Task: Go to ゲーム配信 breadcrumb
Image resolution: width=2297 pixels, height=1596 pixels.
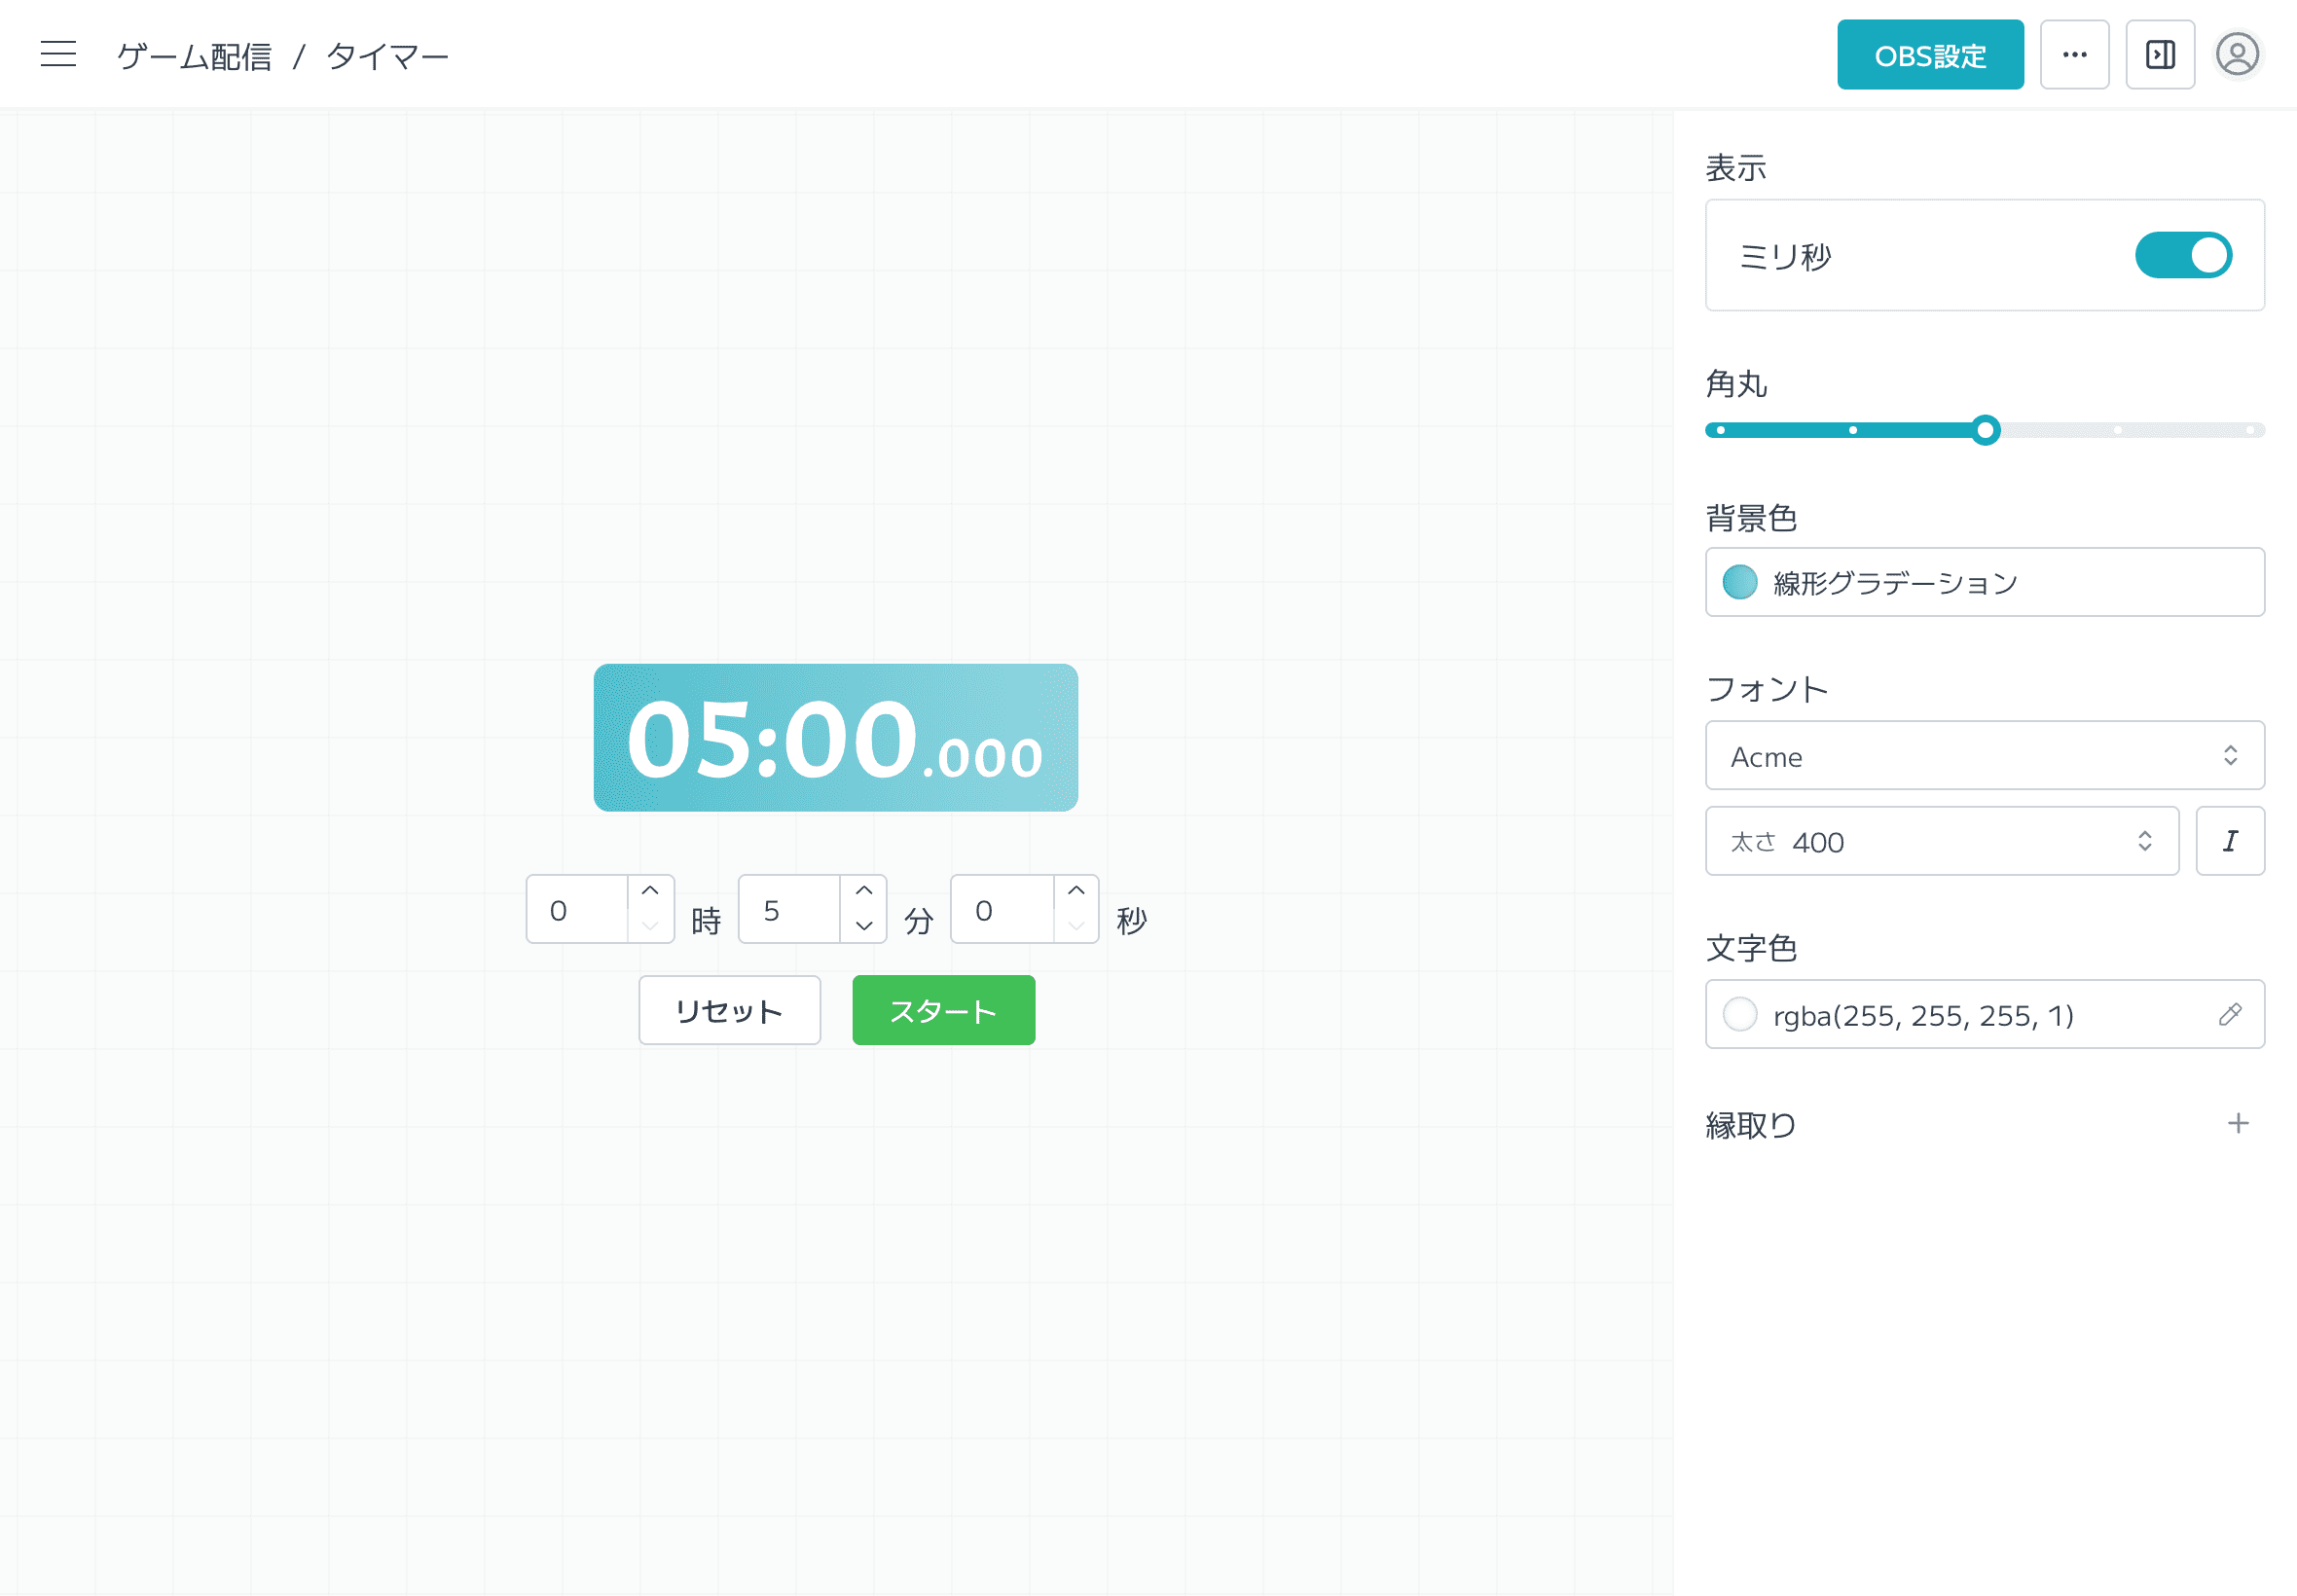Action: (194, 56)
